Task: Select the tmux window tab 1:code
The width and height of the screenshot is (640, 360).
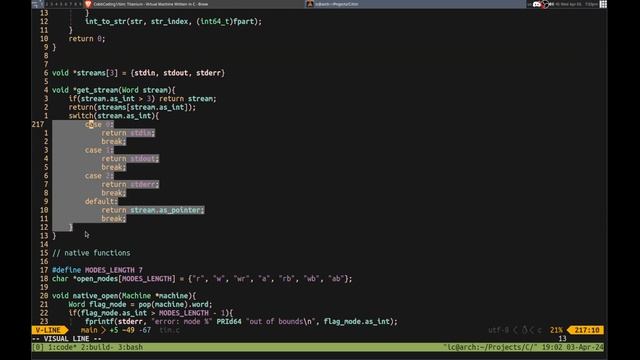Action: pyautogui.click(x=62, y=347)
